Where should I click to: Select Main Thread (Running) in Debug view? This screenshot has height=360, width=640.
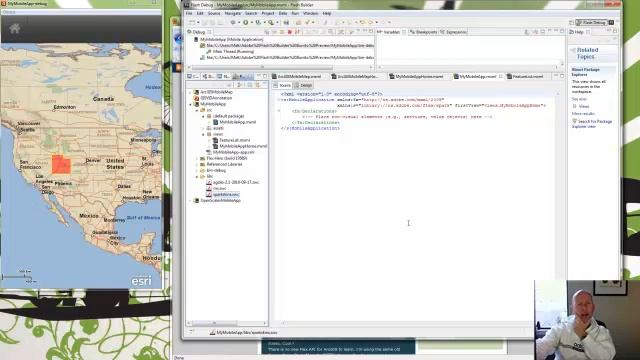(x=230, y=51)
